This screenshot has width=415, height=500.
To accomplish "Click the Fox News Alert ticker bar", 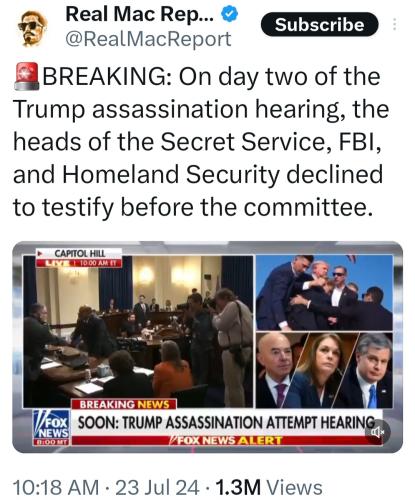I will [227, 440].
